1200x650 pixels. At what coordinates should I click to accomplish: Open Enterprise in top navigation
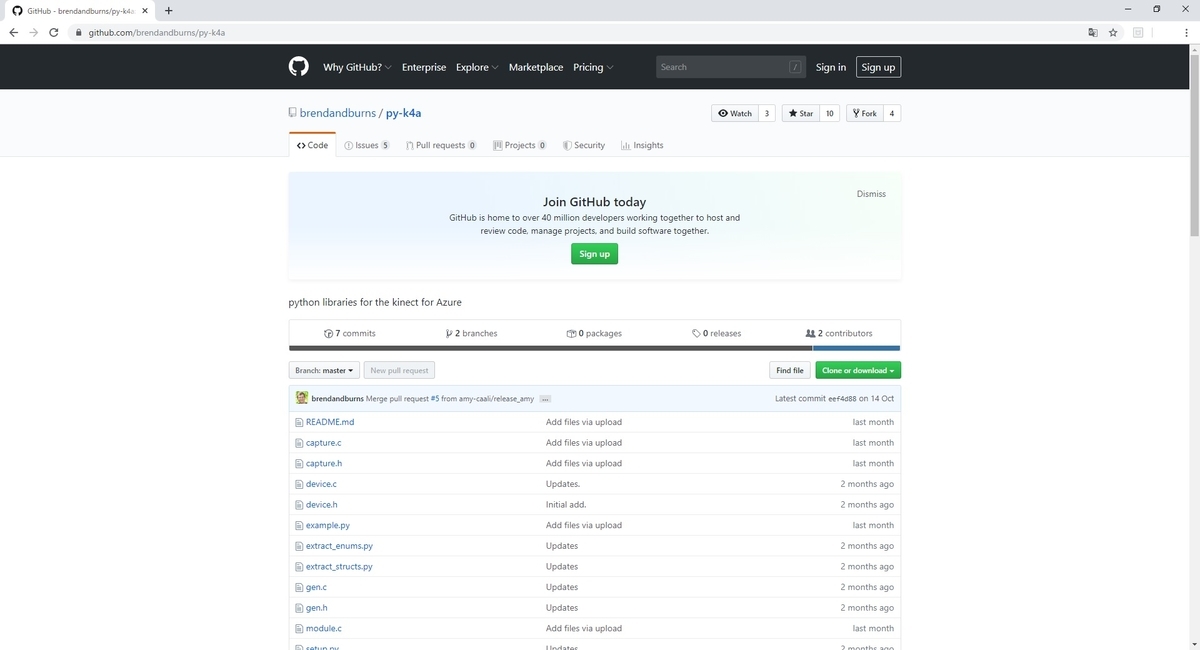[424, 67]
